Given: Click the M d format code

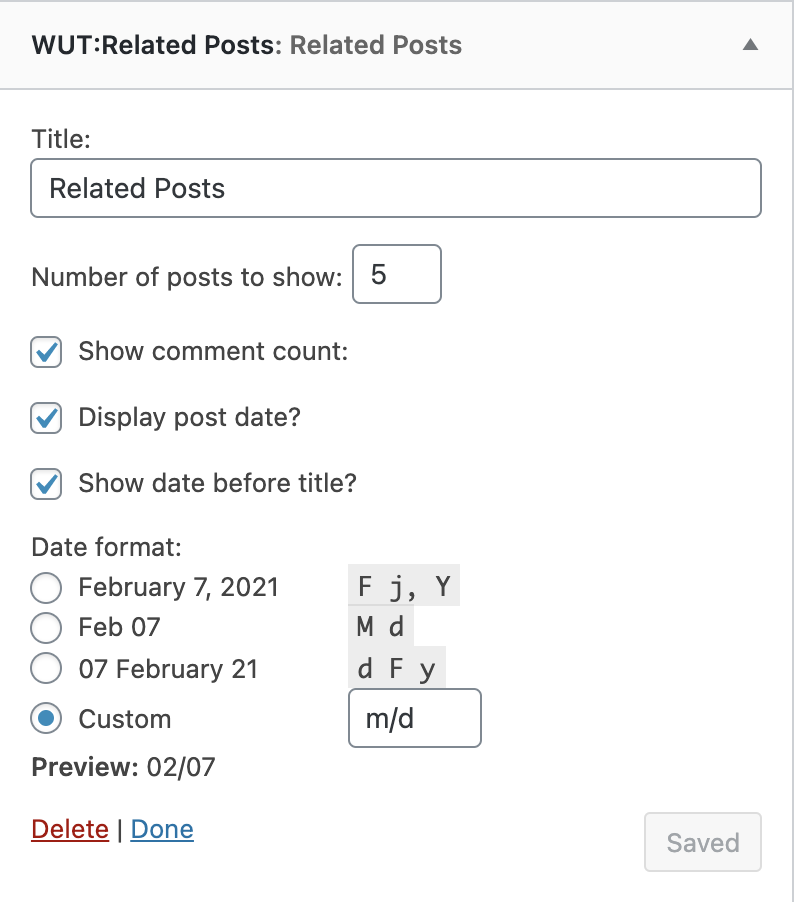Looking at the screenshot, I should (381, 626).
